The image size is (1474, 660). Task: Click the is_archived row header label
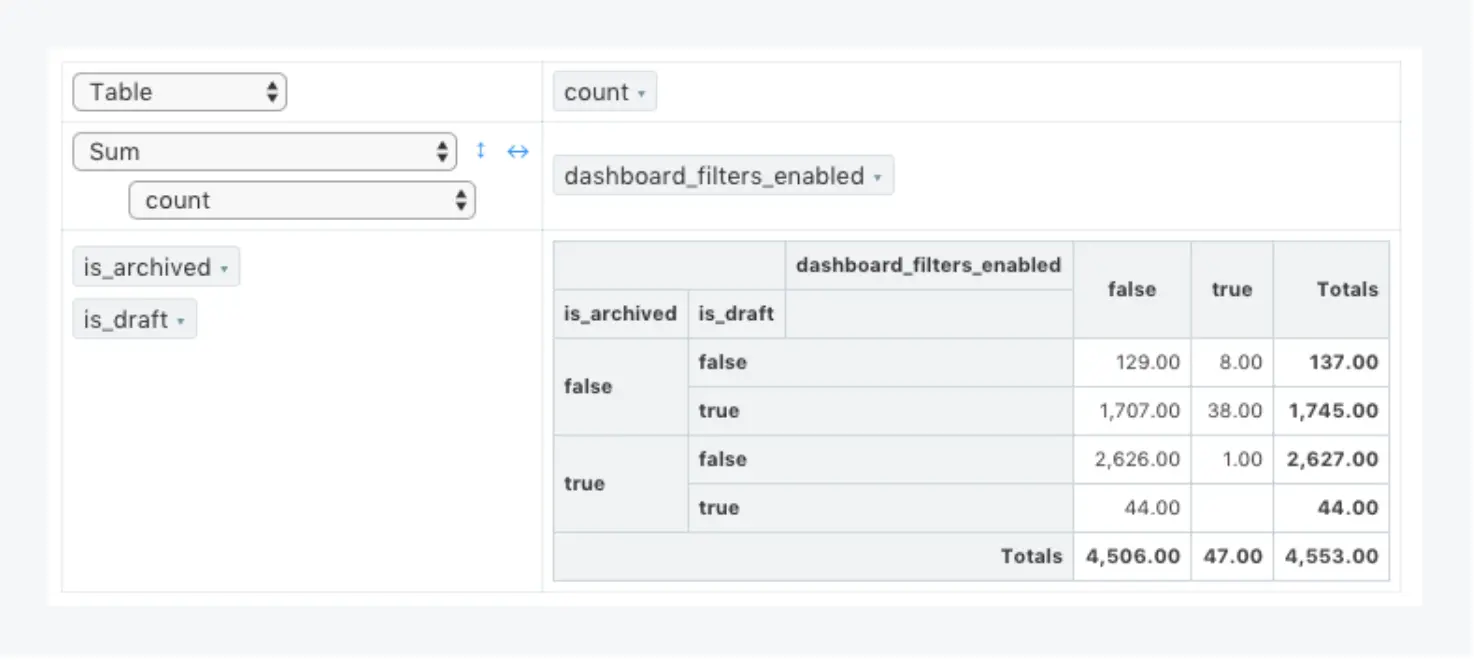pos(620,314)
